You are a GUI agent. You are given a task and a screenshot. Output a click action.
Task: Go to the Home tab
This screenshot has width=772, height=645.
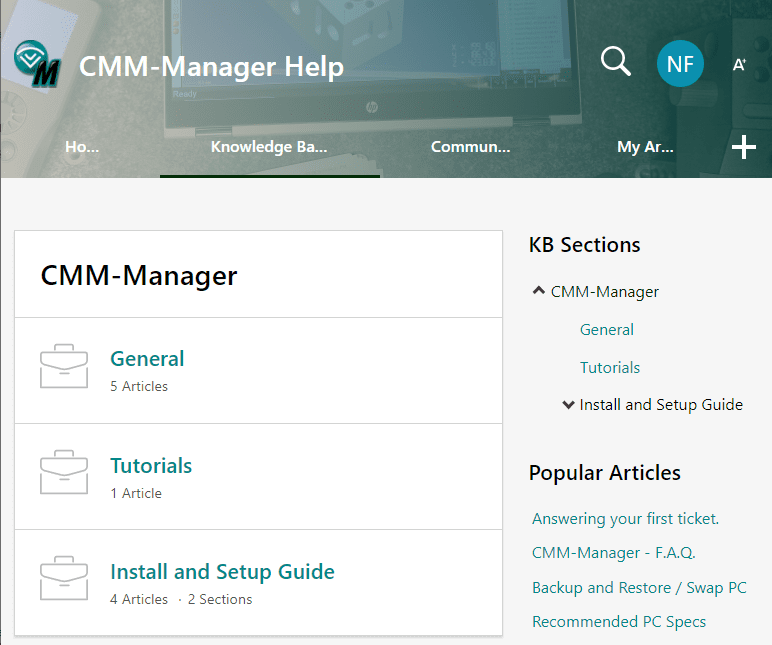tap(82, 147)
